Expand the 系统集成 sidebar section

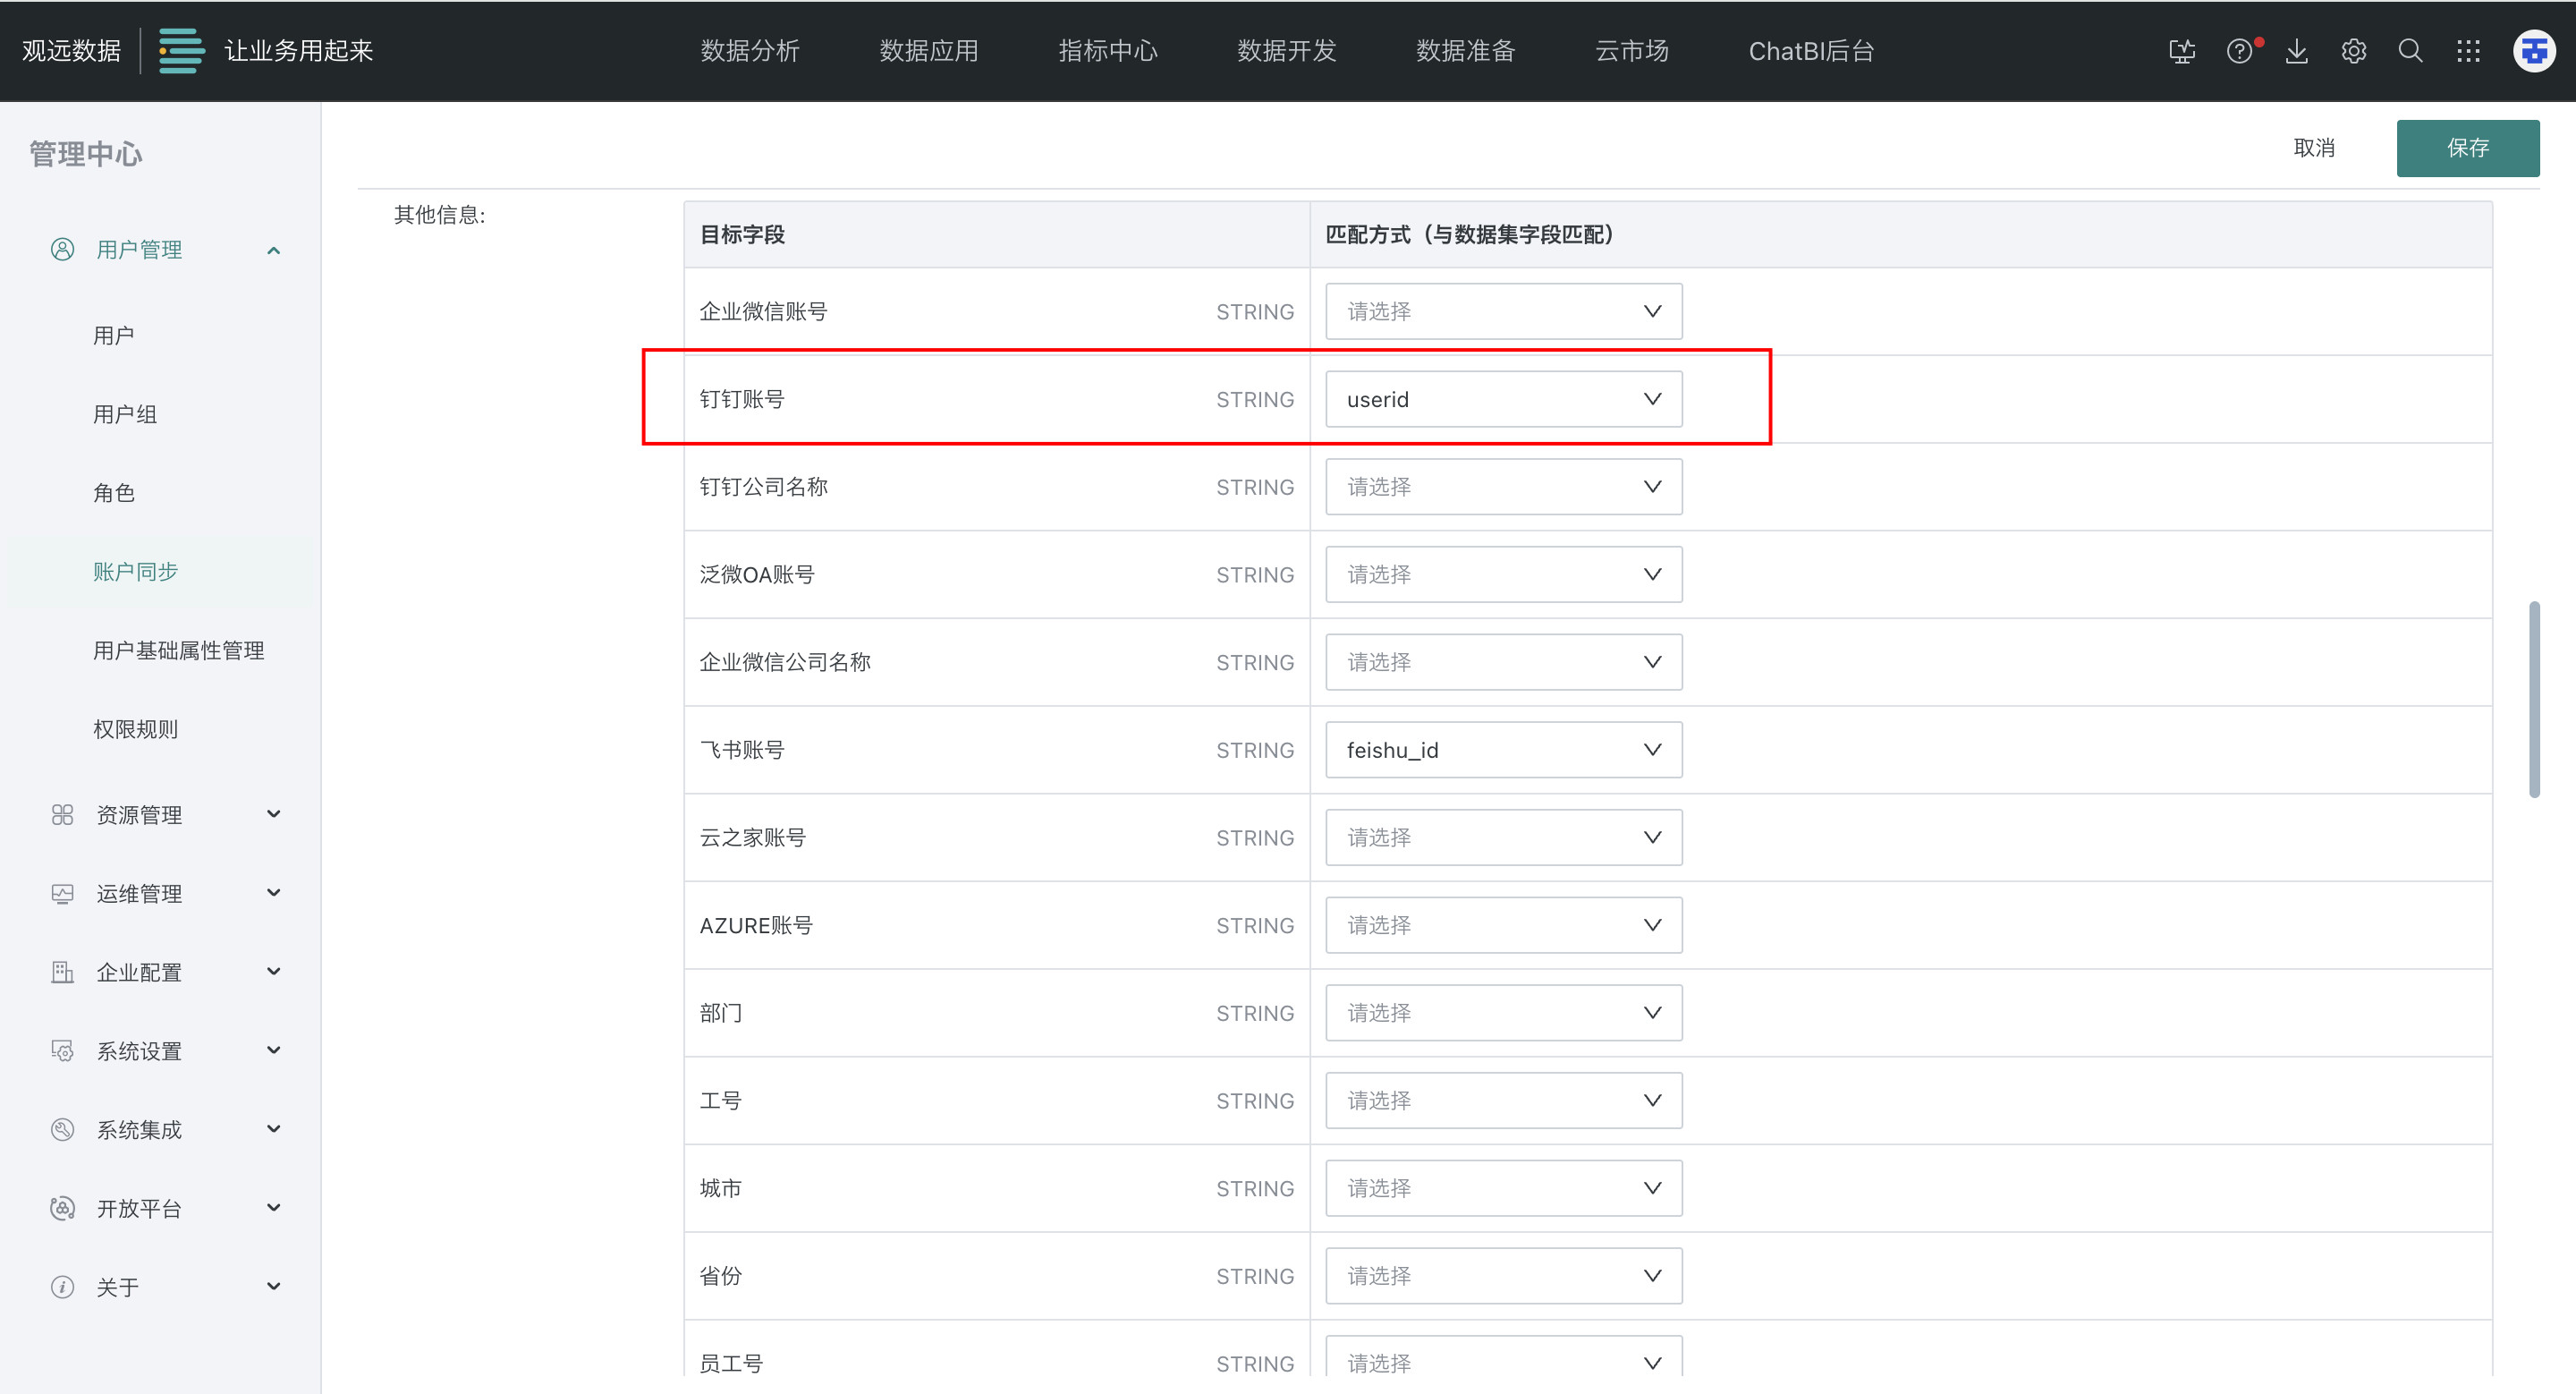click(273, 1129)
